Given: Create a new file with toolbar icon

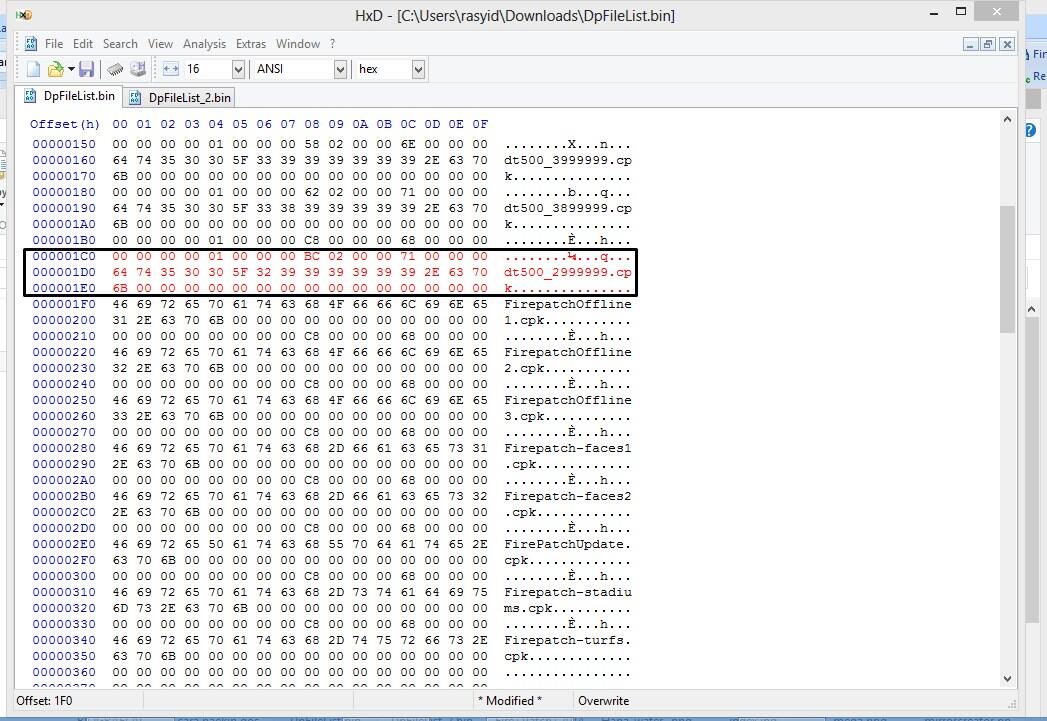Looking at the screenshot, I should click(33, 69).
